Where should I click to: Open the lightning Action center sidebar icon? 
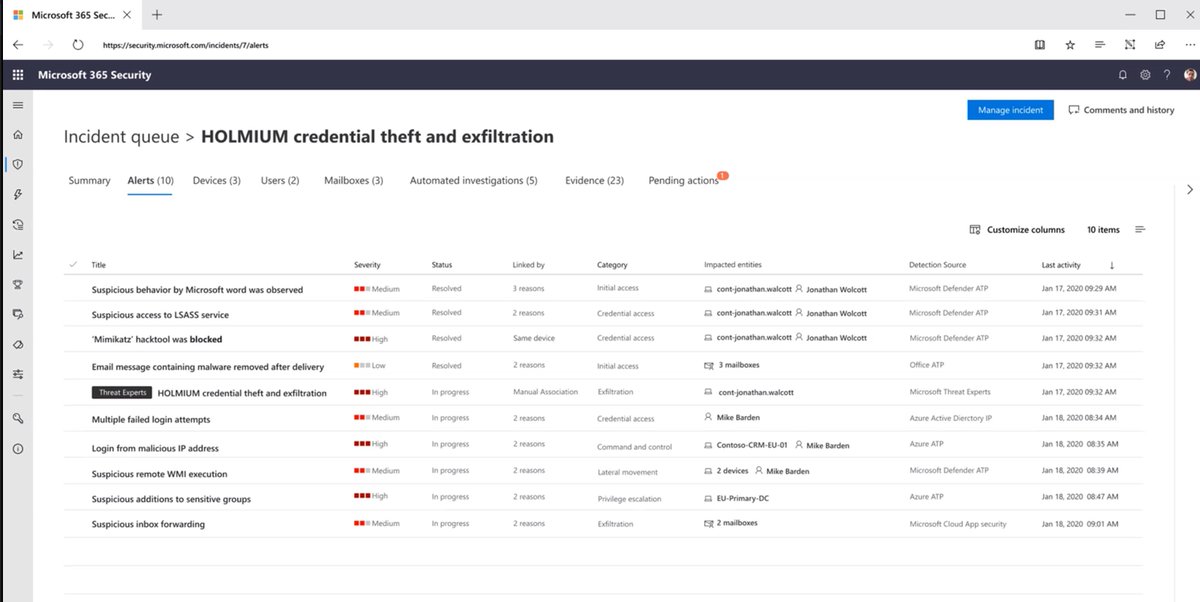click(17, 194)
